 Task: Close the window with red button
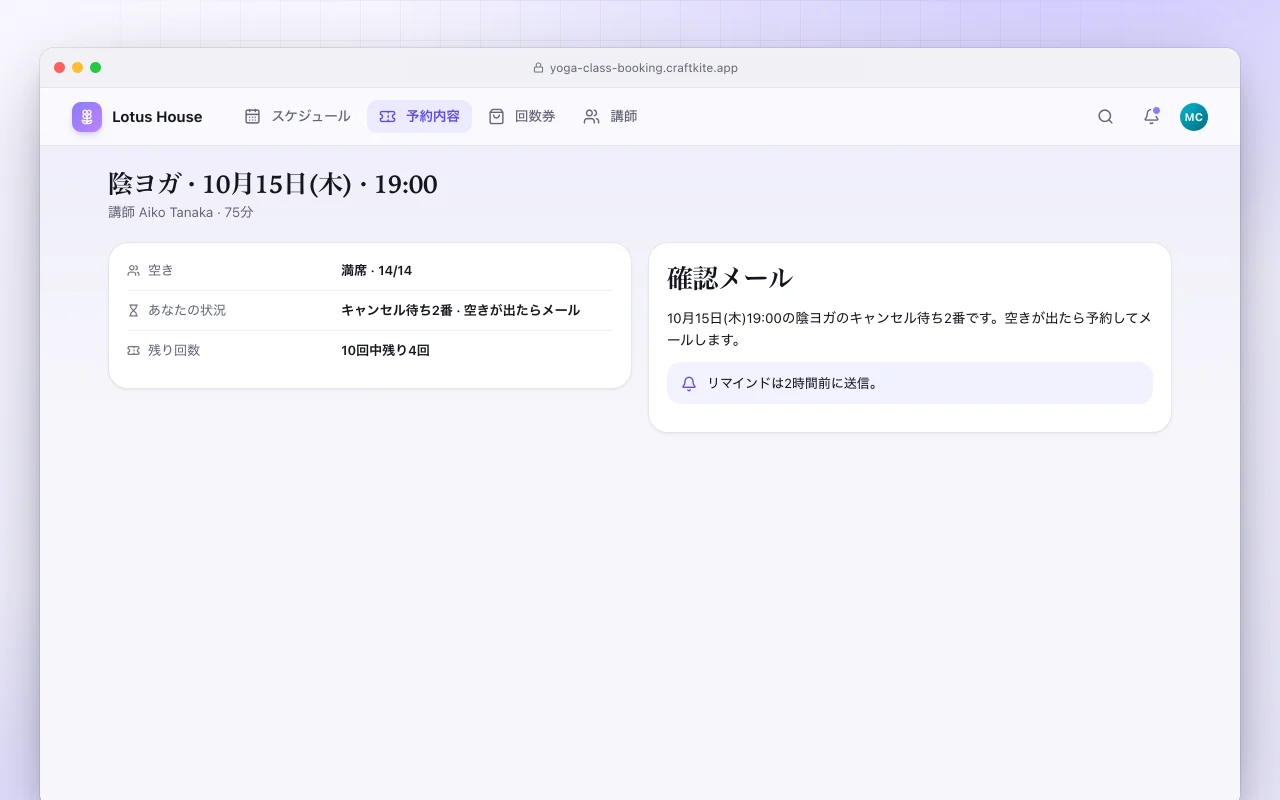pyautogui.click(x=60, y=68)
